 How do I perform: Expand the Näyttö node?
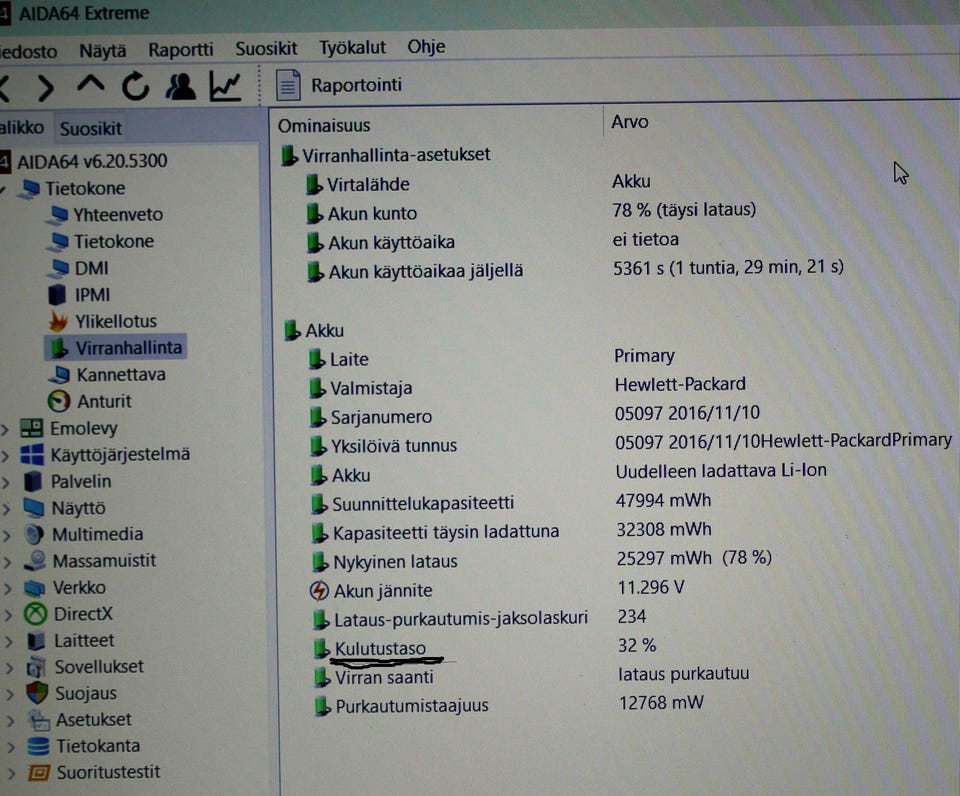pos(7,509)
